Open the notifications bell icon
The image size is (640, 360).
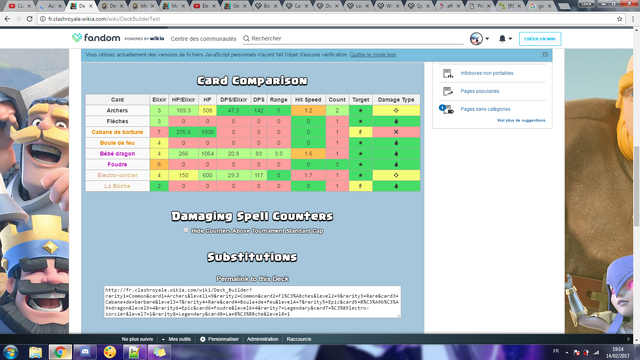pyautogui.click(x=502, y=38)
